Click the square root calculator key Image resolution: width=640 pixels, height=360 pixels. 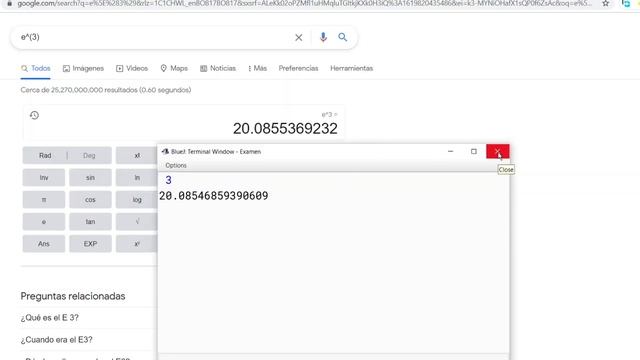(x=137, y=222)
